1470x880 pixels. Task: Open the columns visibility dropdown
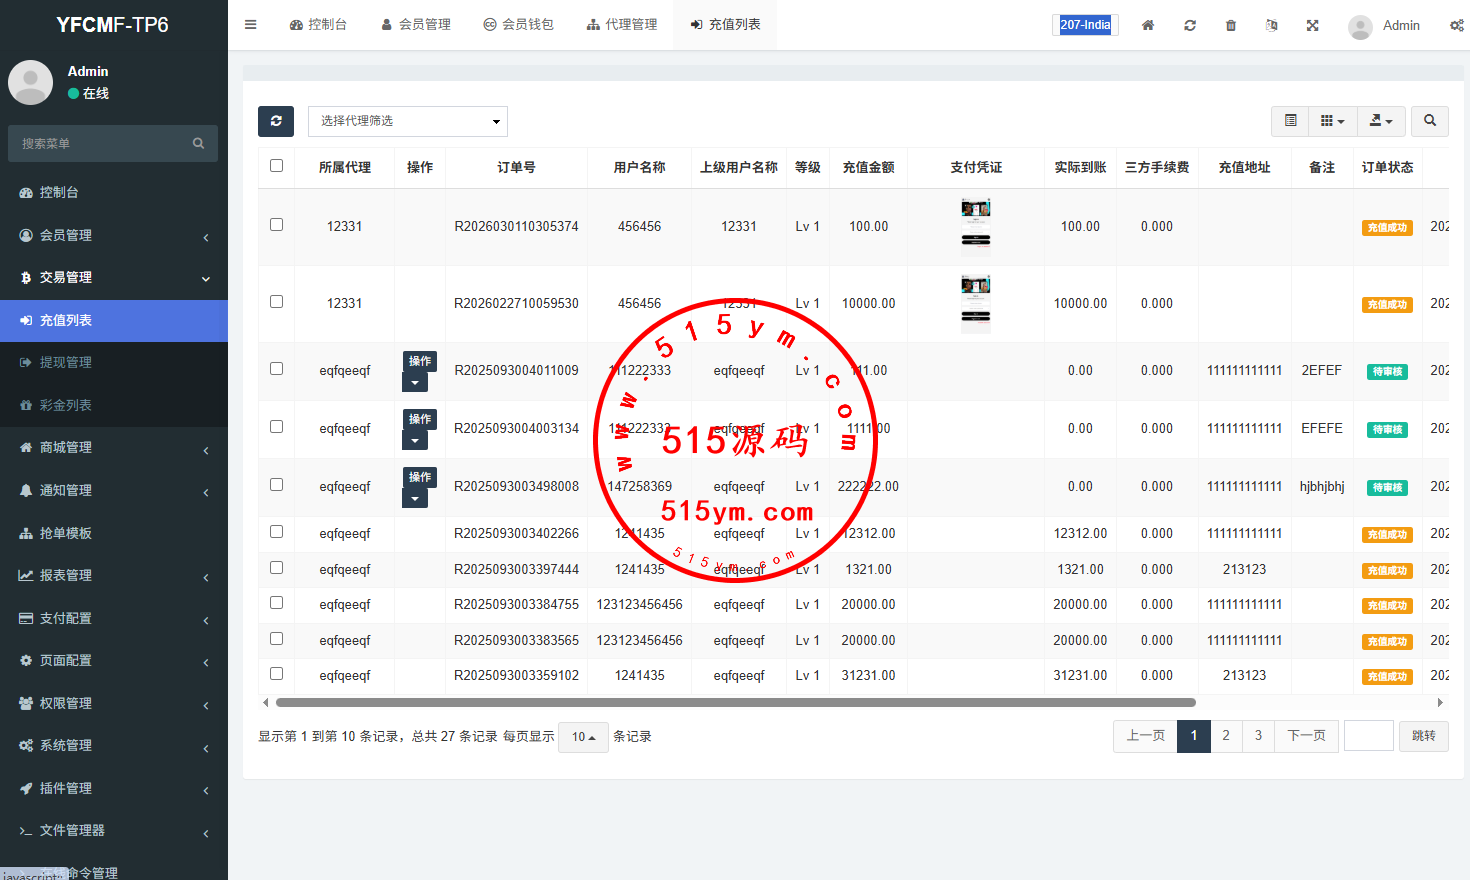[1332, 121]
